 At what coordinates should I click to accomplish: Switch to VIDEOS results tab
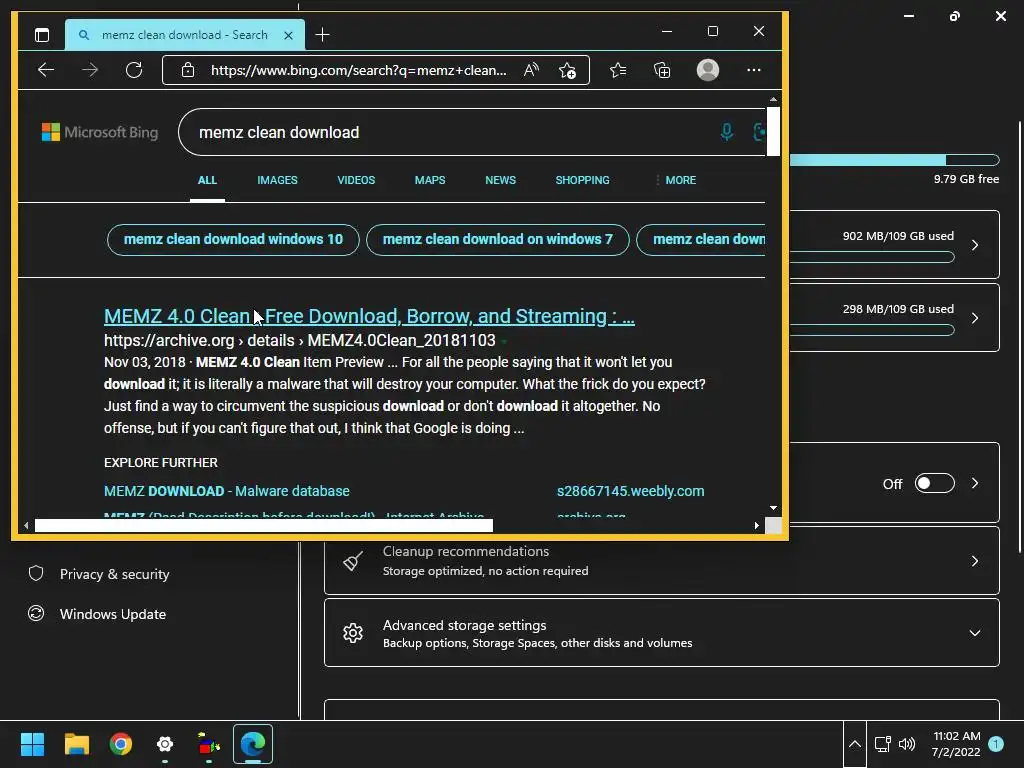tap(356, 180)
